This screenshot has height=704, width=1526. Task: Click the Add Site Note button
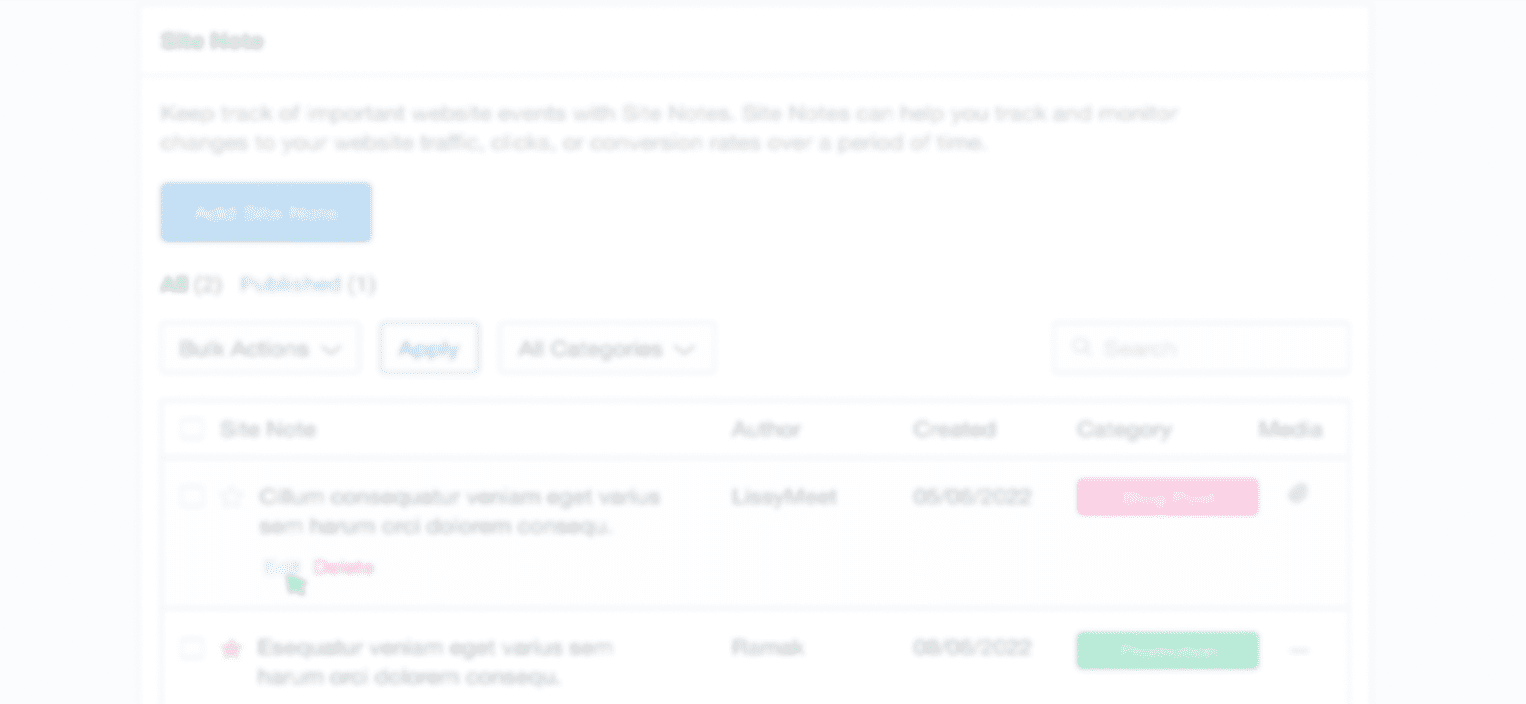[x=266, y=212]
